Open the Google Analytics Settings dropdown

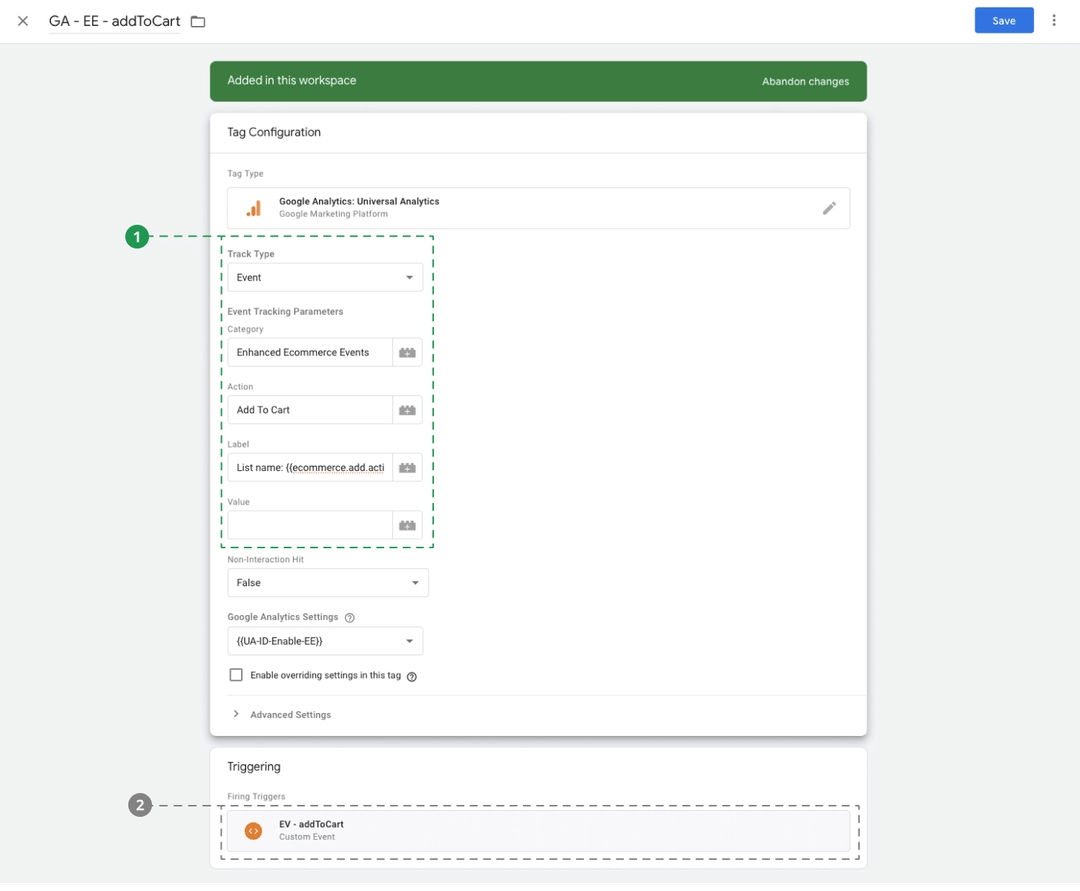click(325, 641)
